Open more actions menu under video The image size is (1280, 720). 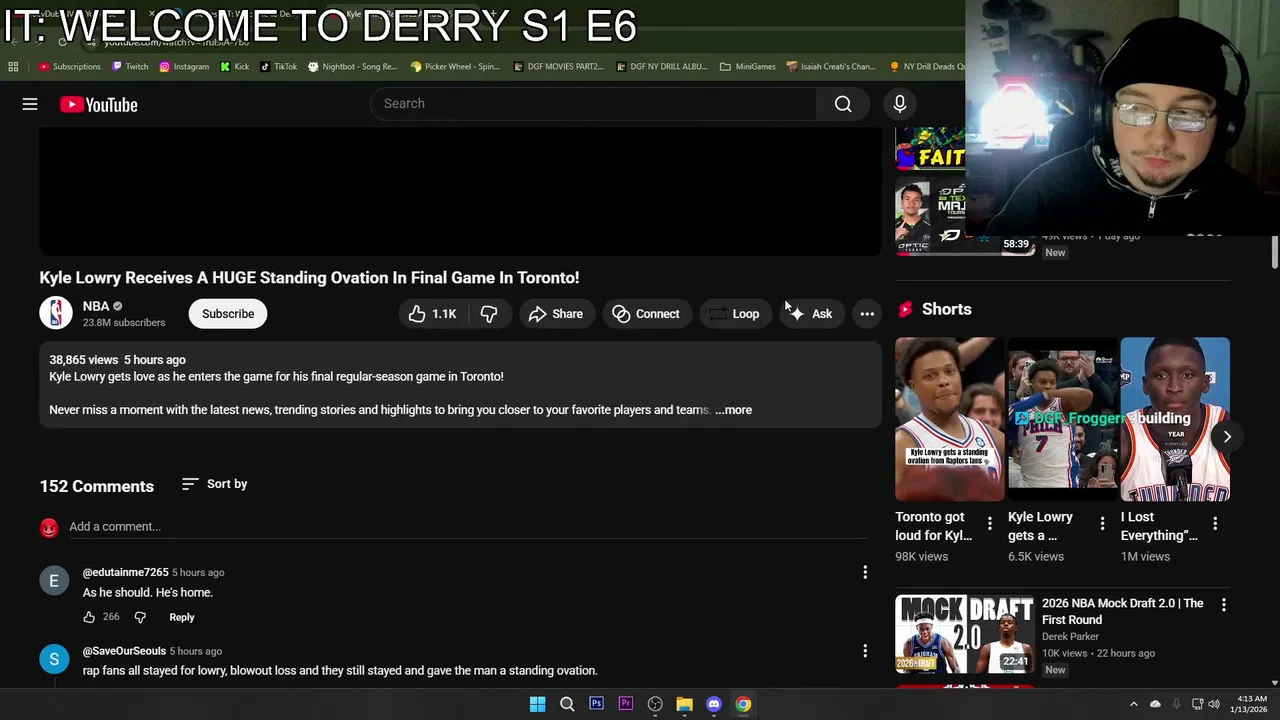[867, 314]
